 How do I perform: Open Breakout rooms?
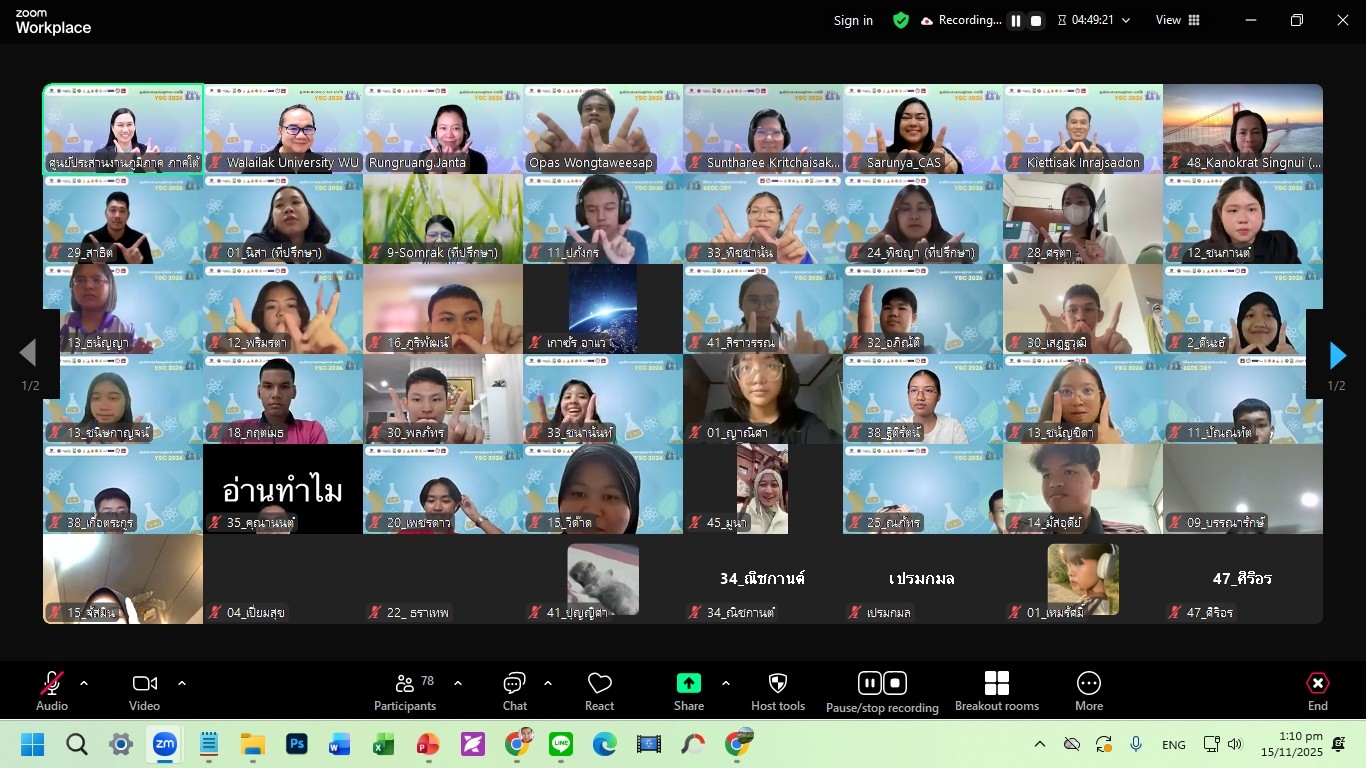997,691
